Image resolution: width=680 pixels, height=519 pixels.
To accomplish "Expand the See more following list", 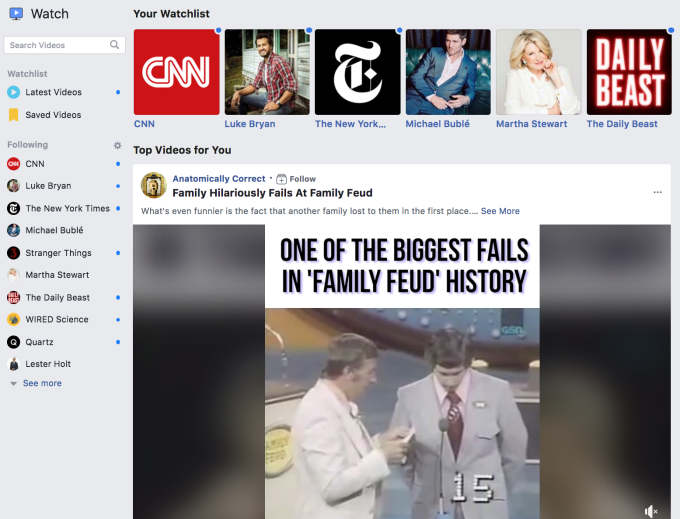I will pos(41,383).
